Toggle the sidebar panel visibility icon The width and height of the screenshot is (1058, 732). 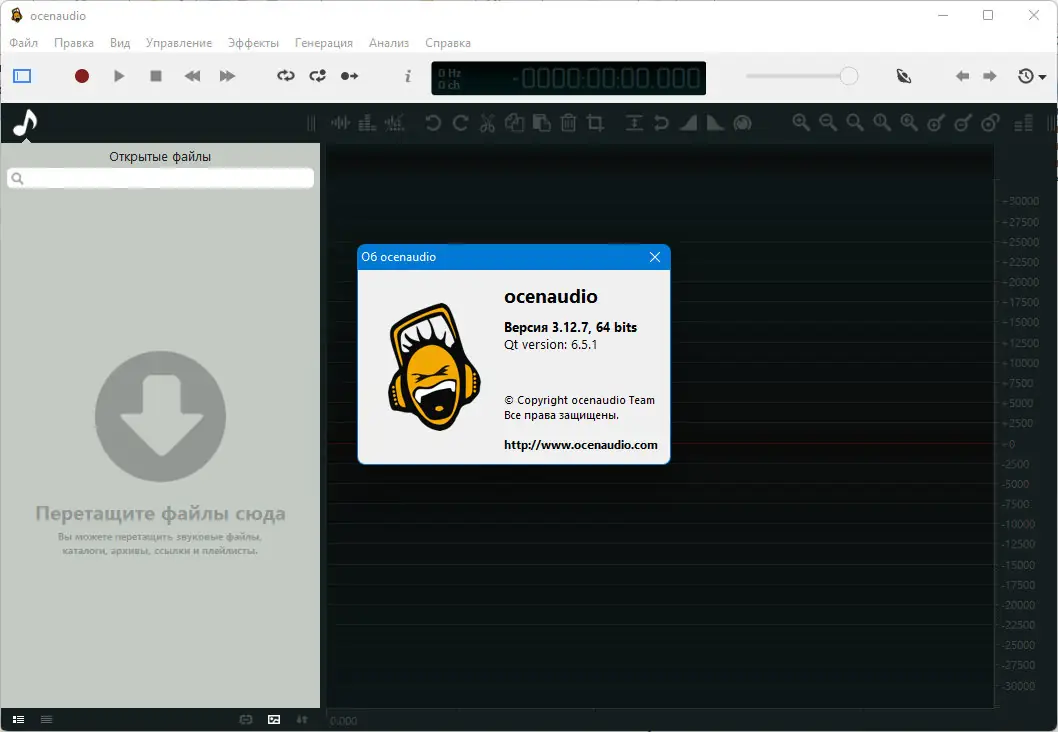pyautogui.click(x=22, y=76)
